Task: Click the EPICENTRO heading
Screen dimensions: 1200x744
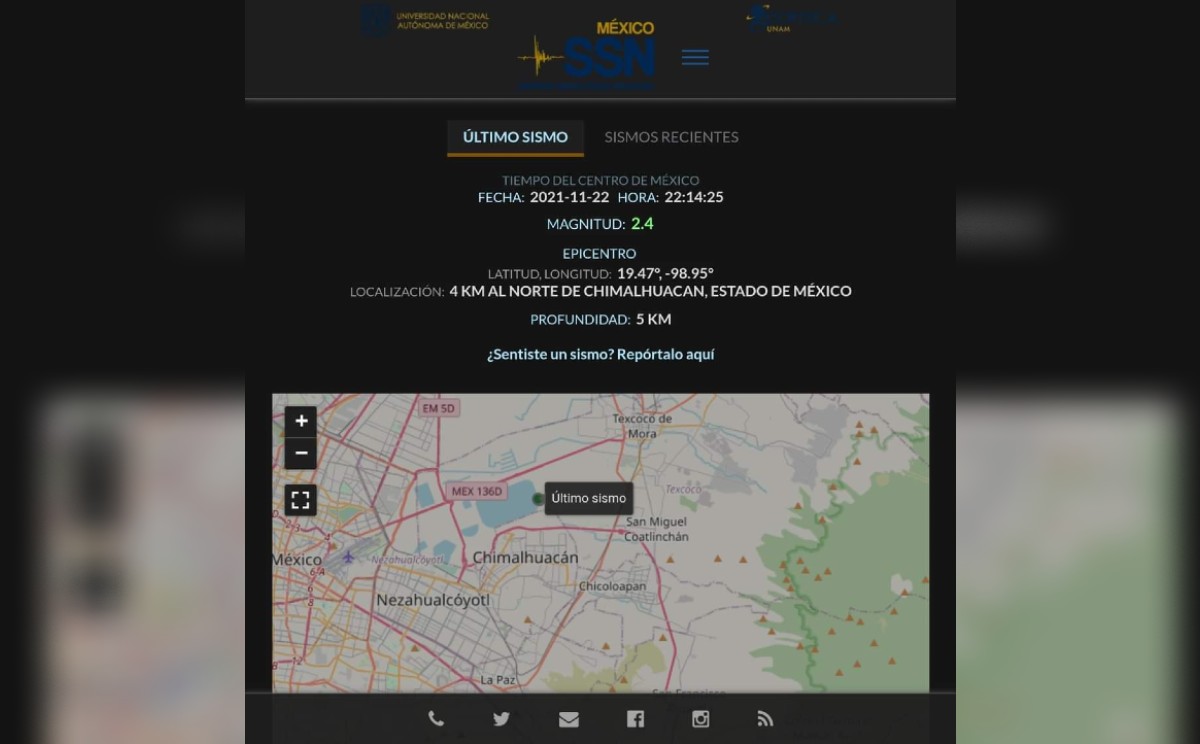Action: pos(599,254)
